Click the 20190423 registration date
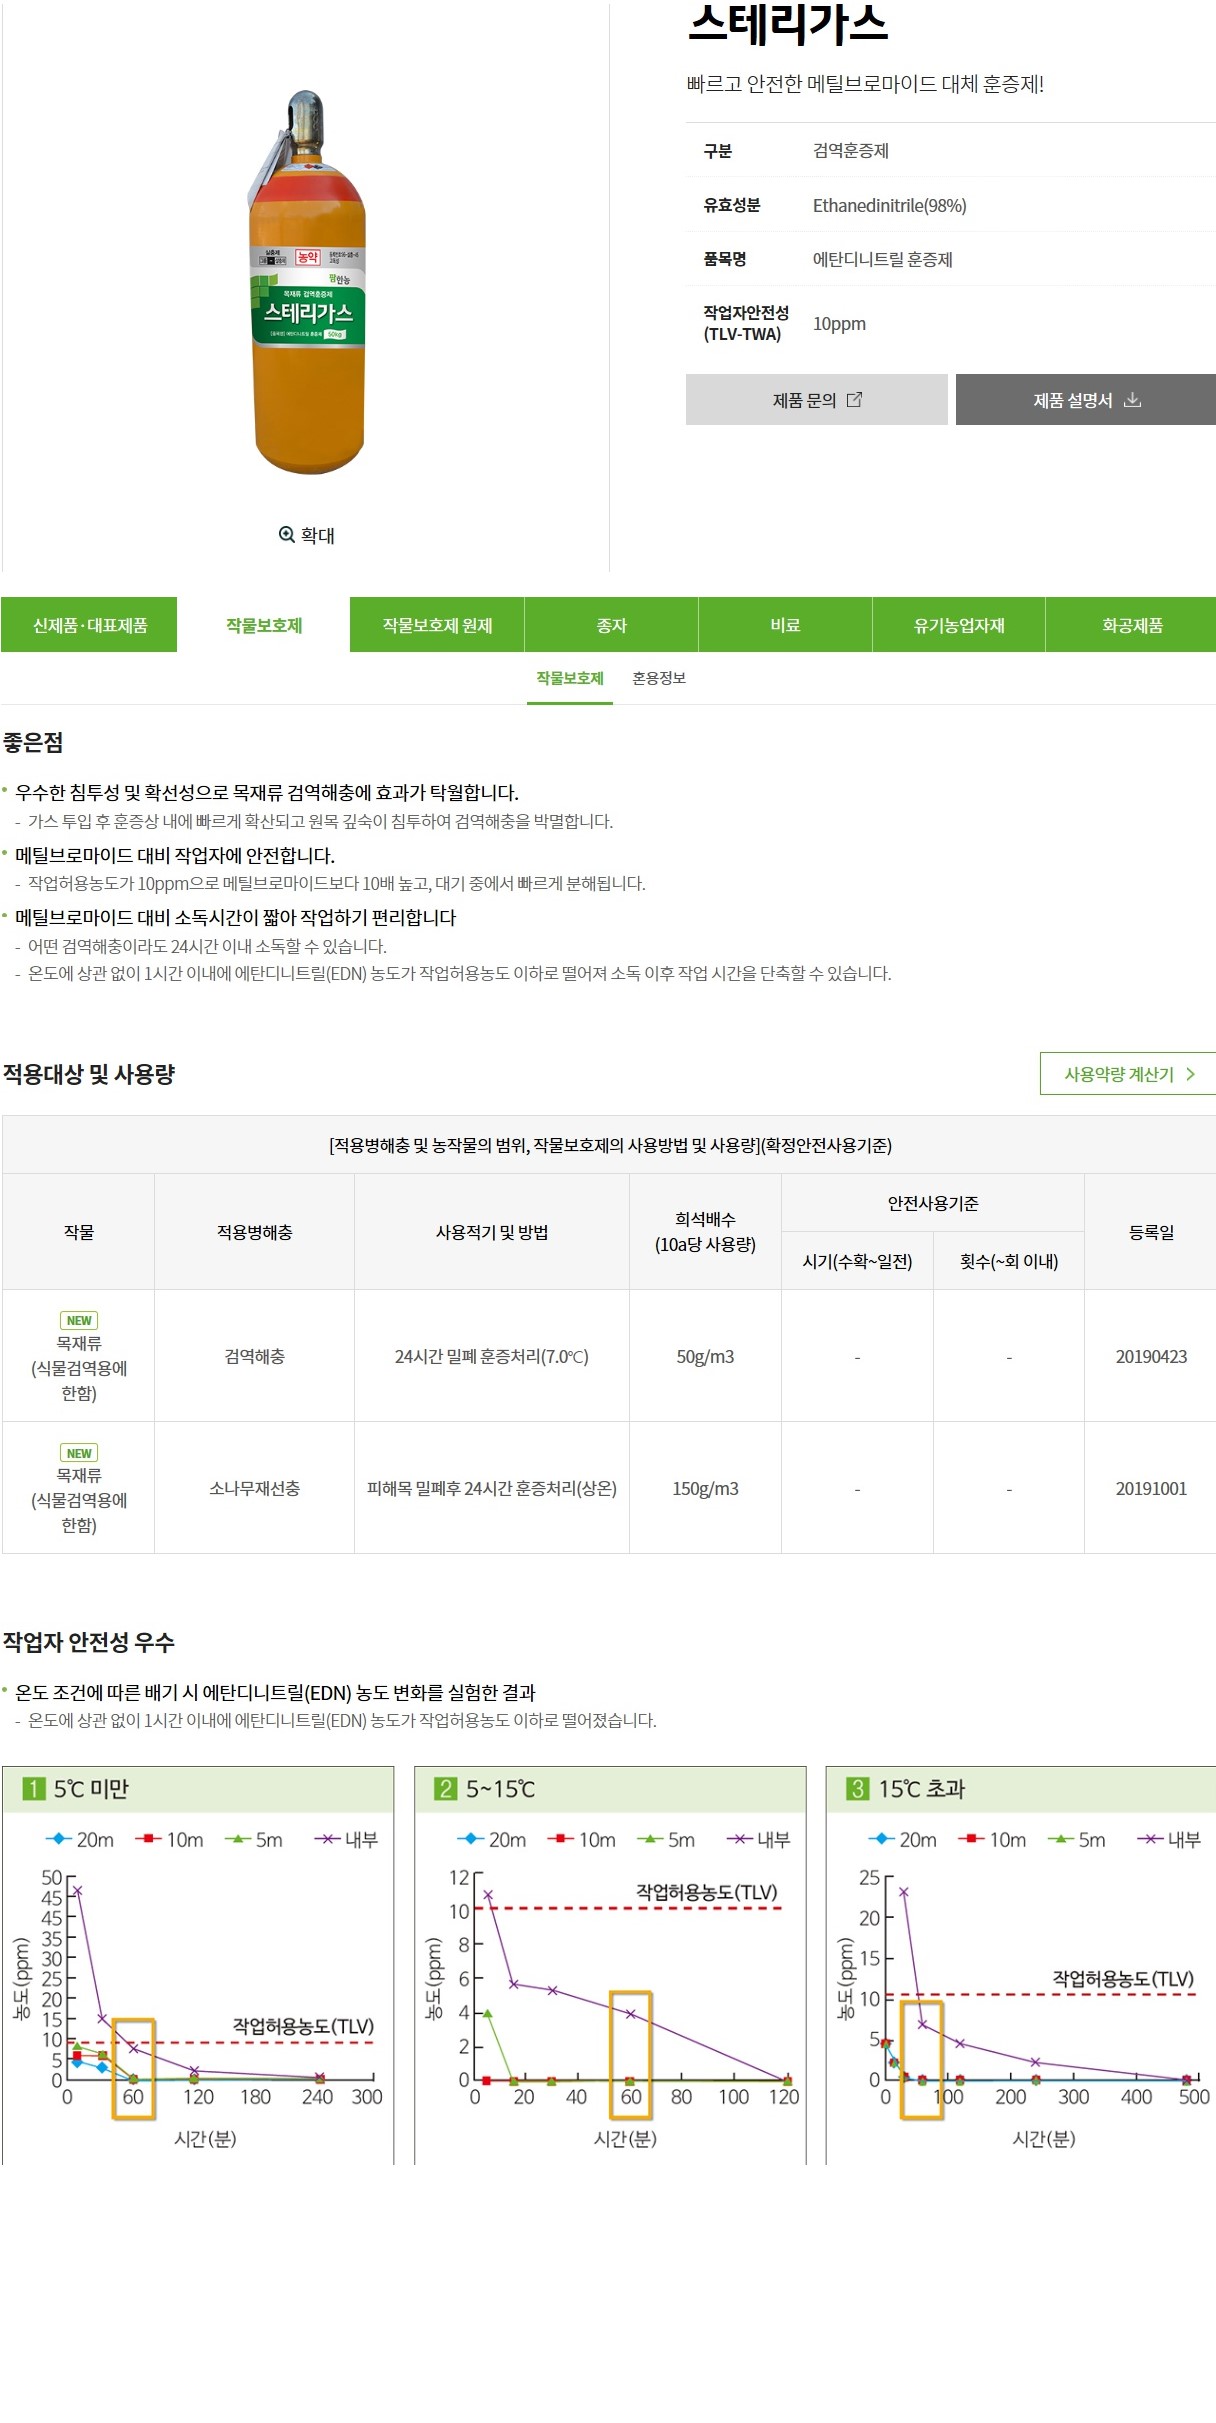 (1151, 1356)
